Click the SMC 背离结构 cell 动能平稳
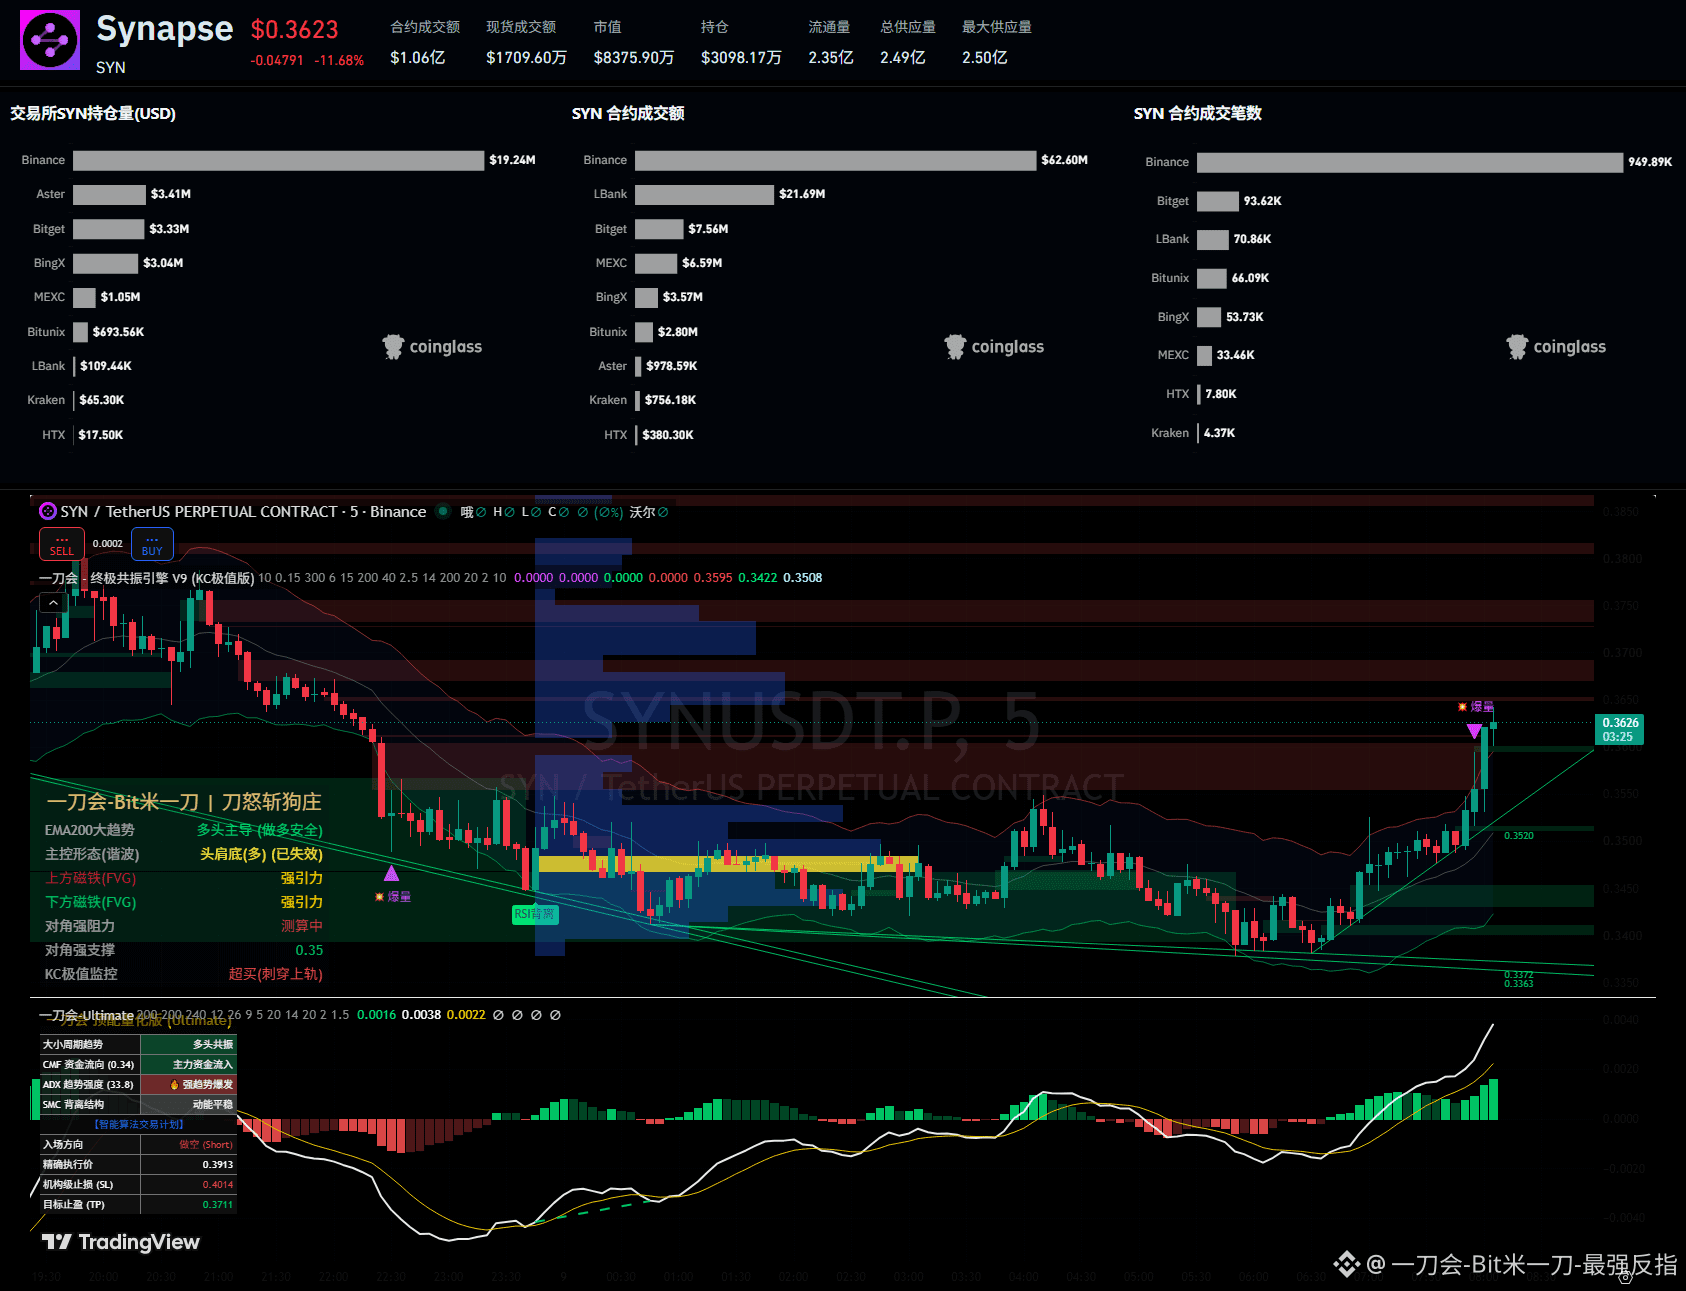 tap(188, 1104)
